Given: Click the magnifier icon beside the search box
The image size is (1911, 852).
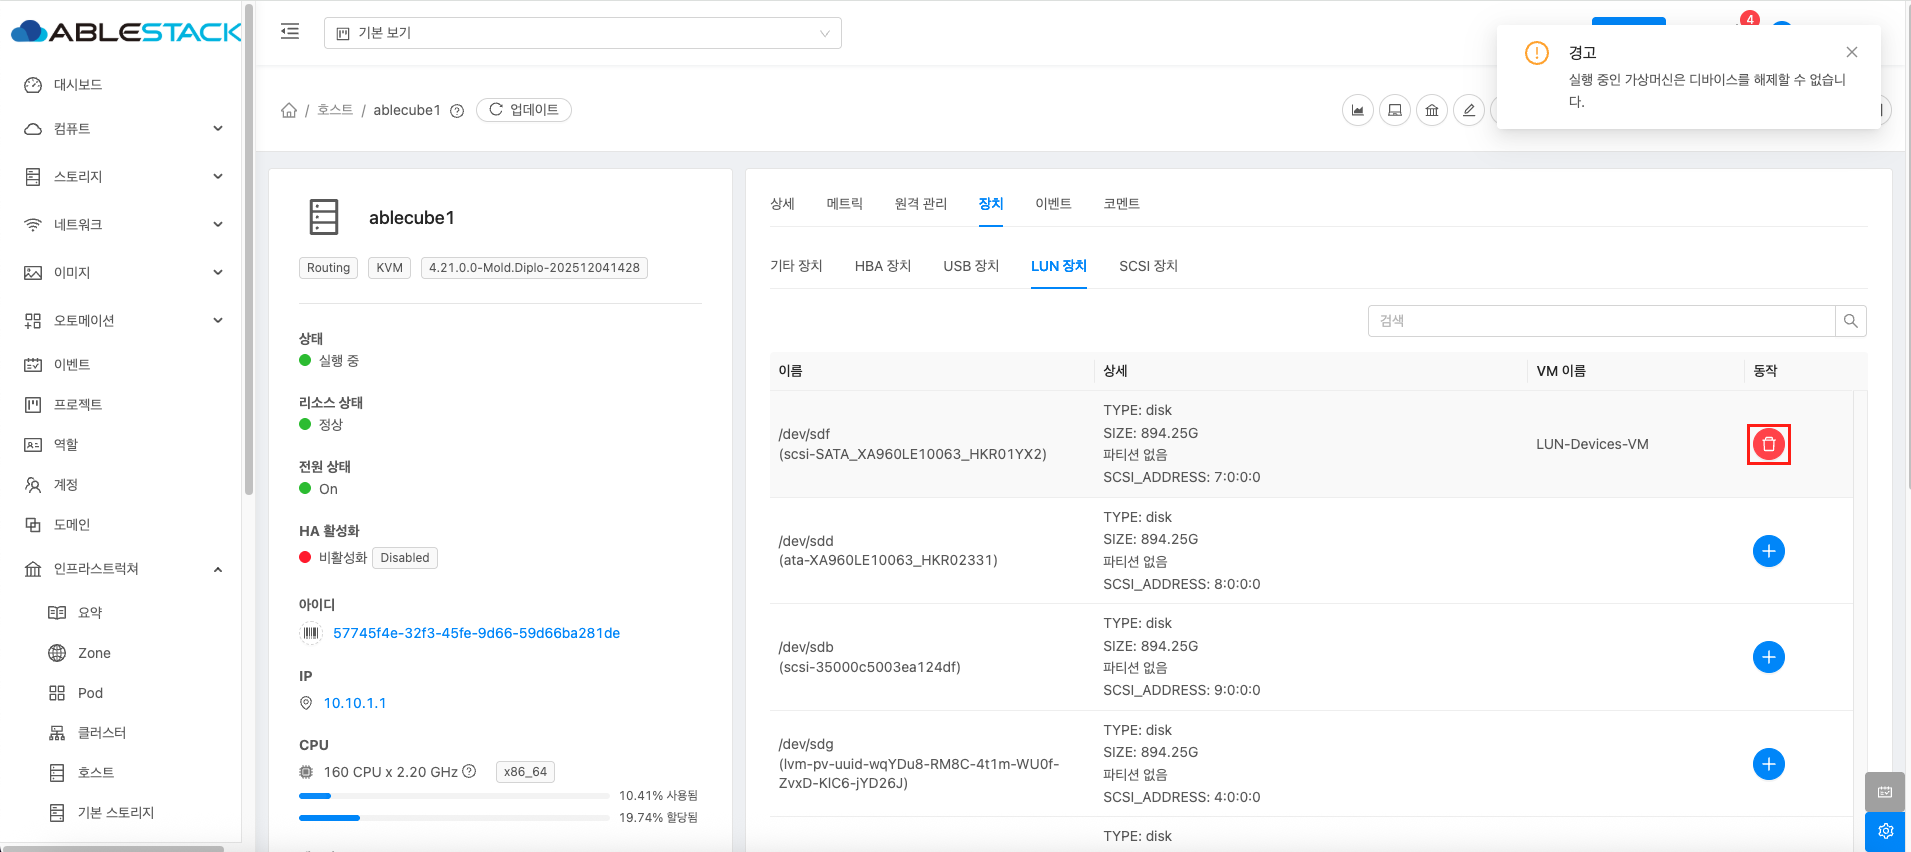Looking at the screenshot, I should (x=1850, y=321).
